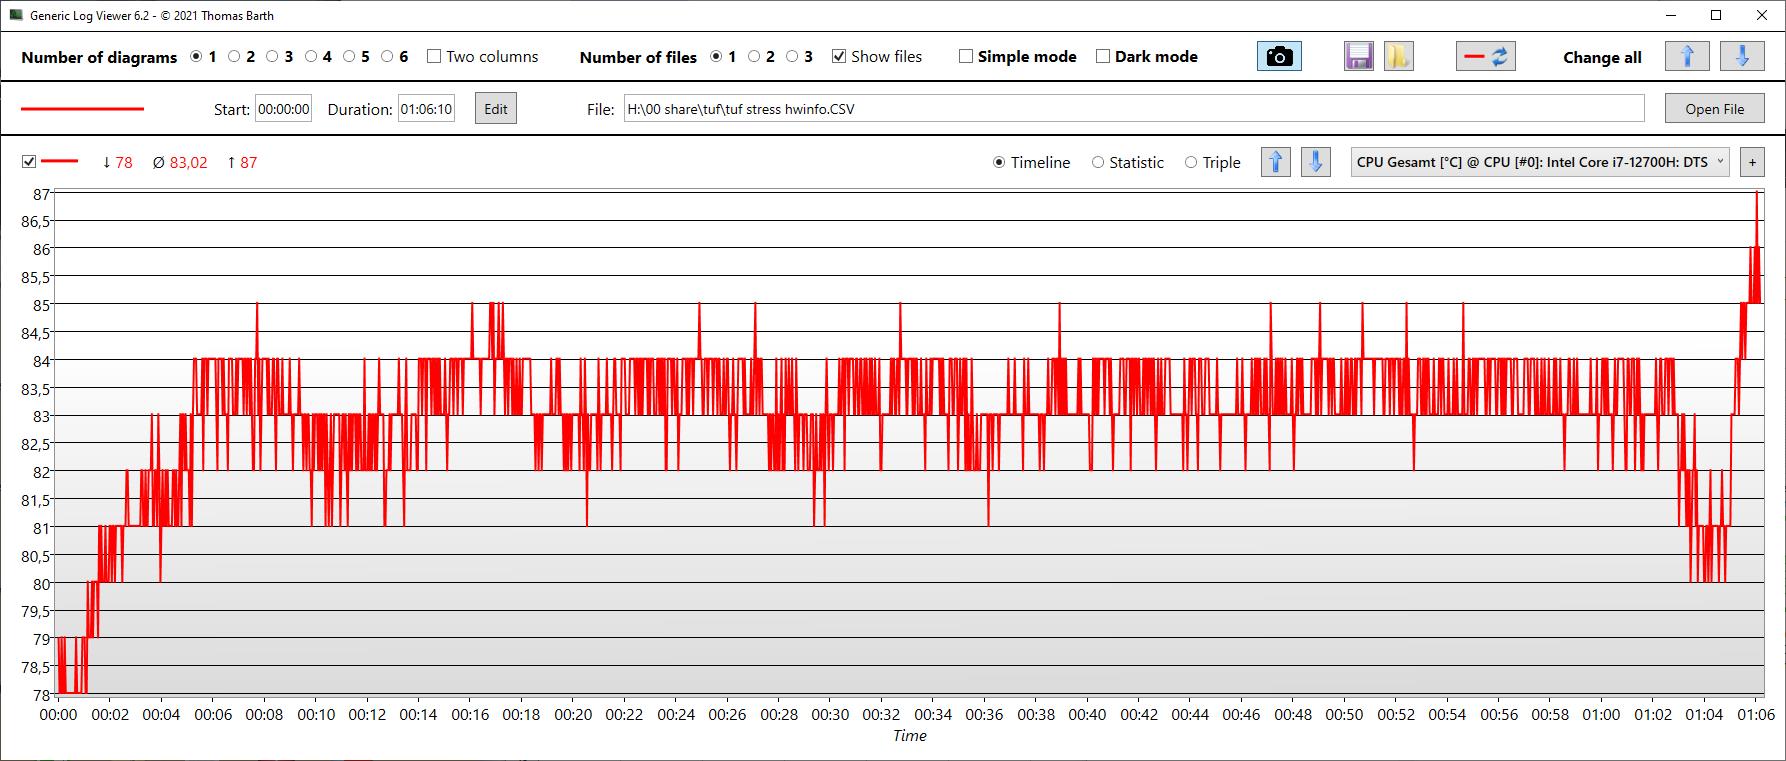Set number of diagrams to 6

point(387,57)
